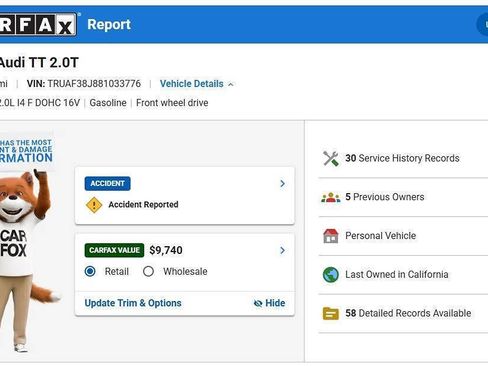Click 30 Service History Records text
This screenshot has width=488, height=366.
tap(402, 158)
